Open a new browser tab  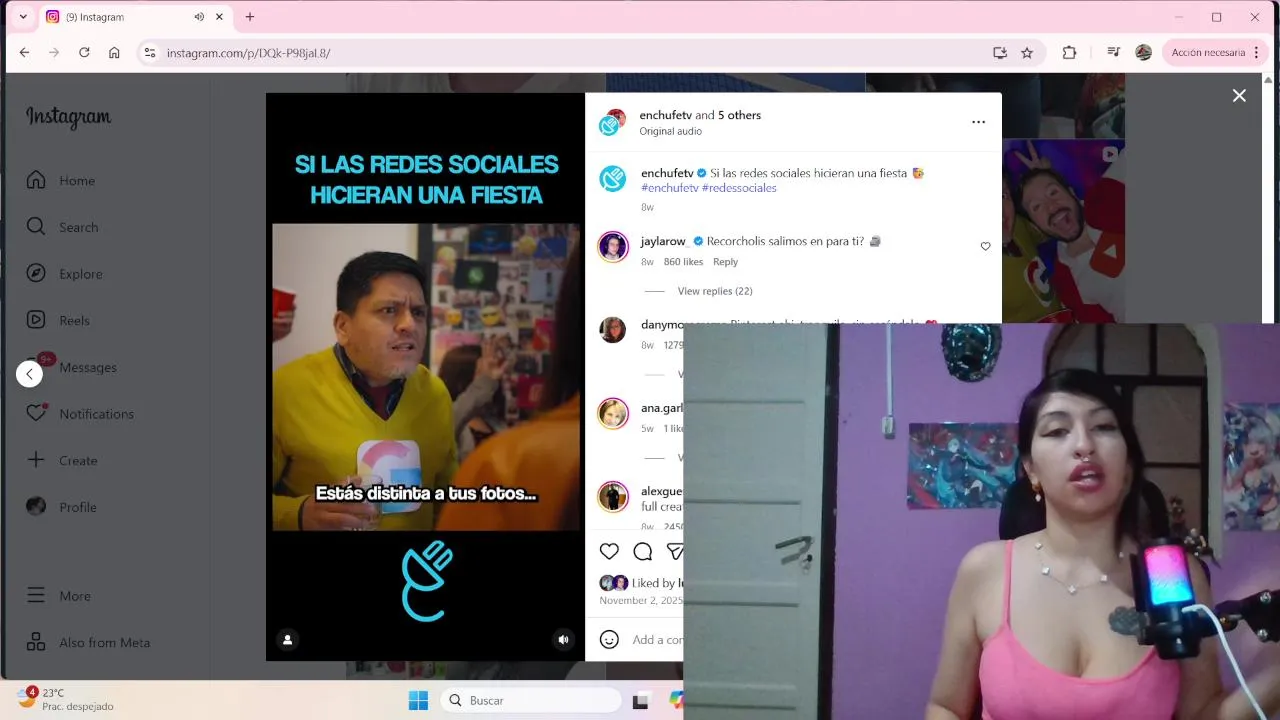[250, 17]
